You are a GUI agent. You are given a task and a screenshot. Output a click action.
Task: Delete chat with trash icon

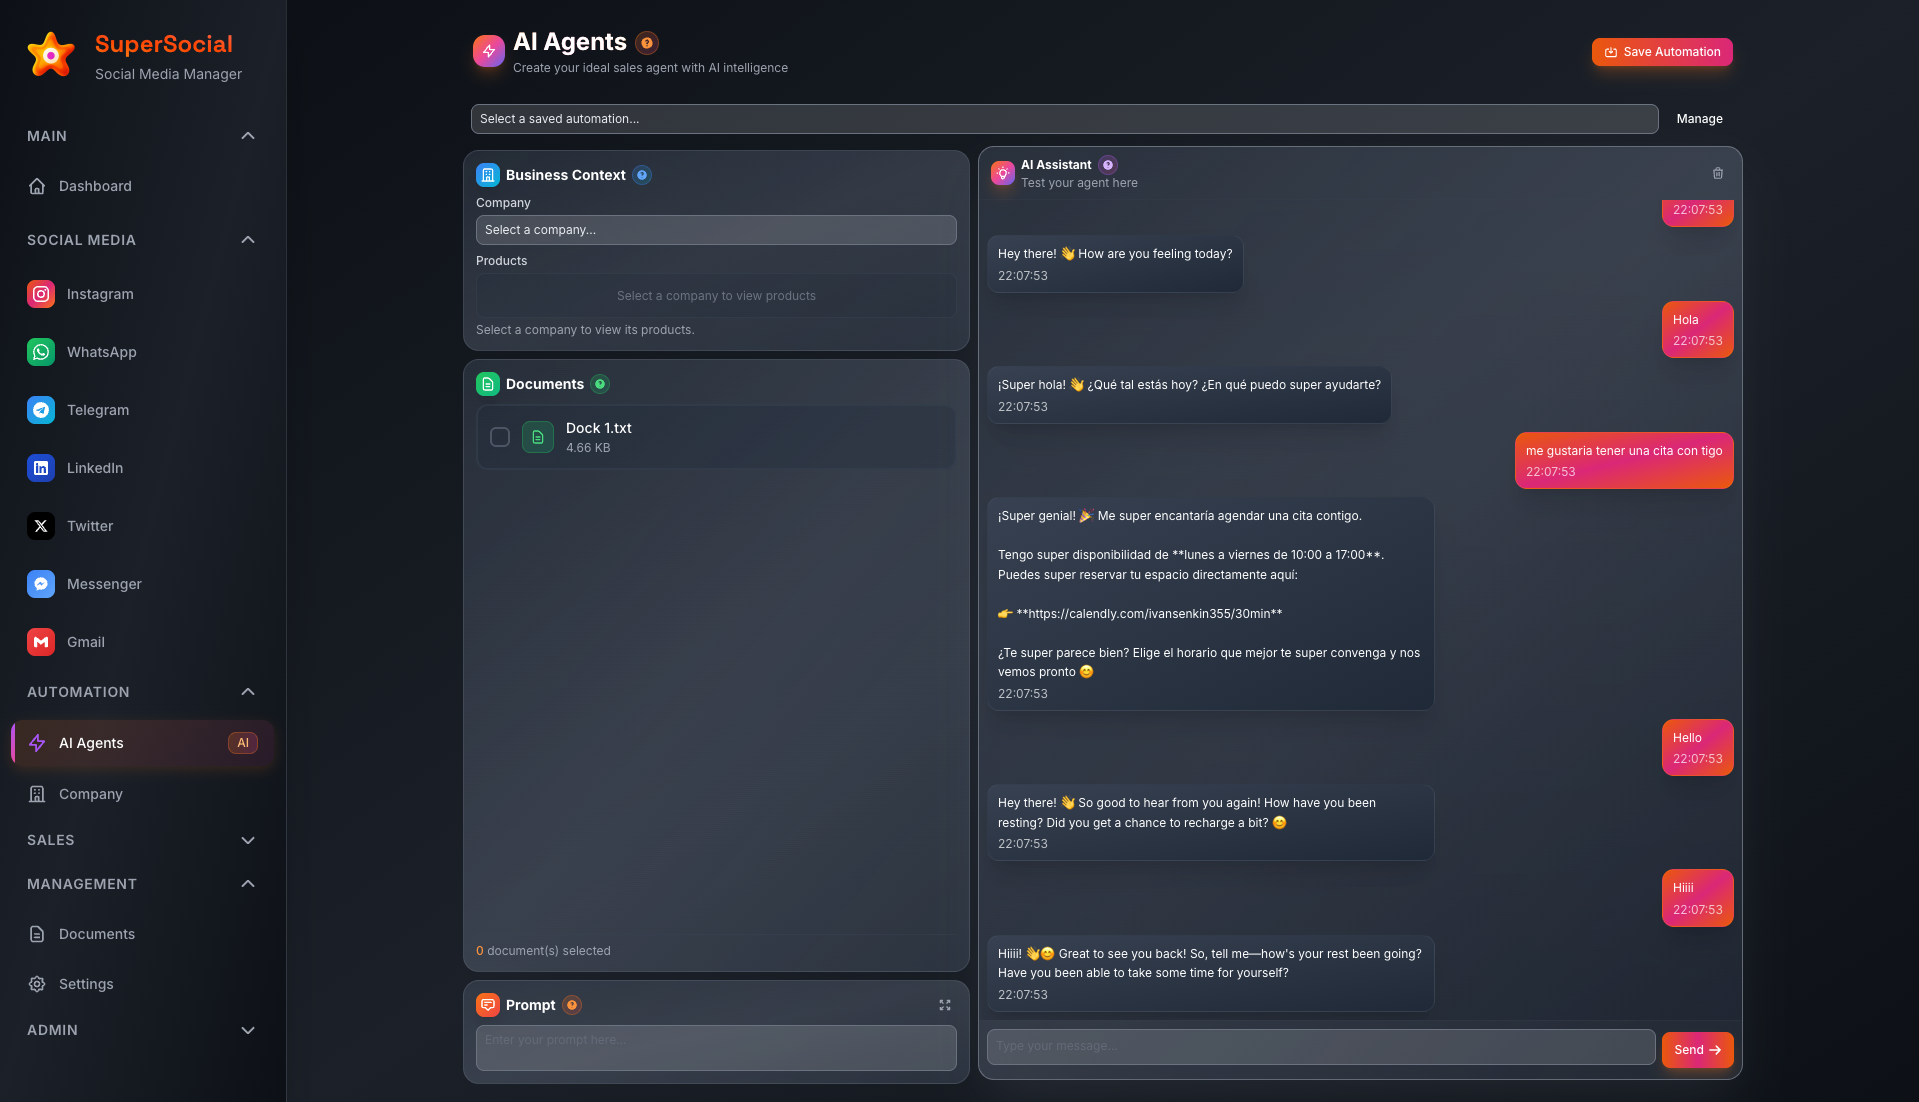[x=1717, y=174]
